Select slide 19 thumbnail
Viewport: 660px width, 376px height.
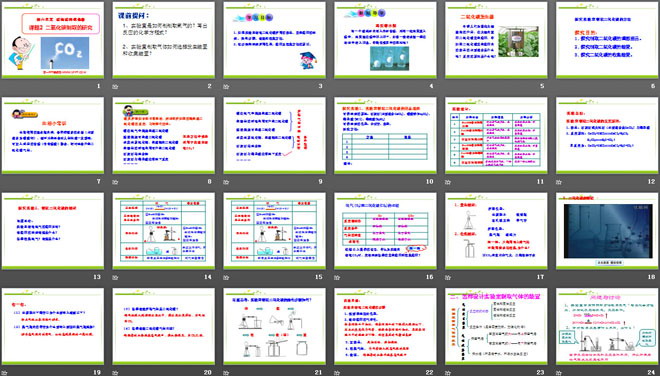tap(53, 326)
